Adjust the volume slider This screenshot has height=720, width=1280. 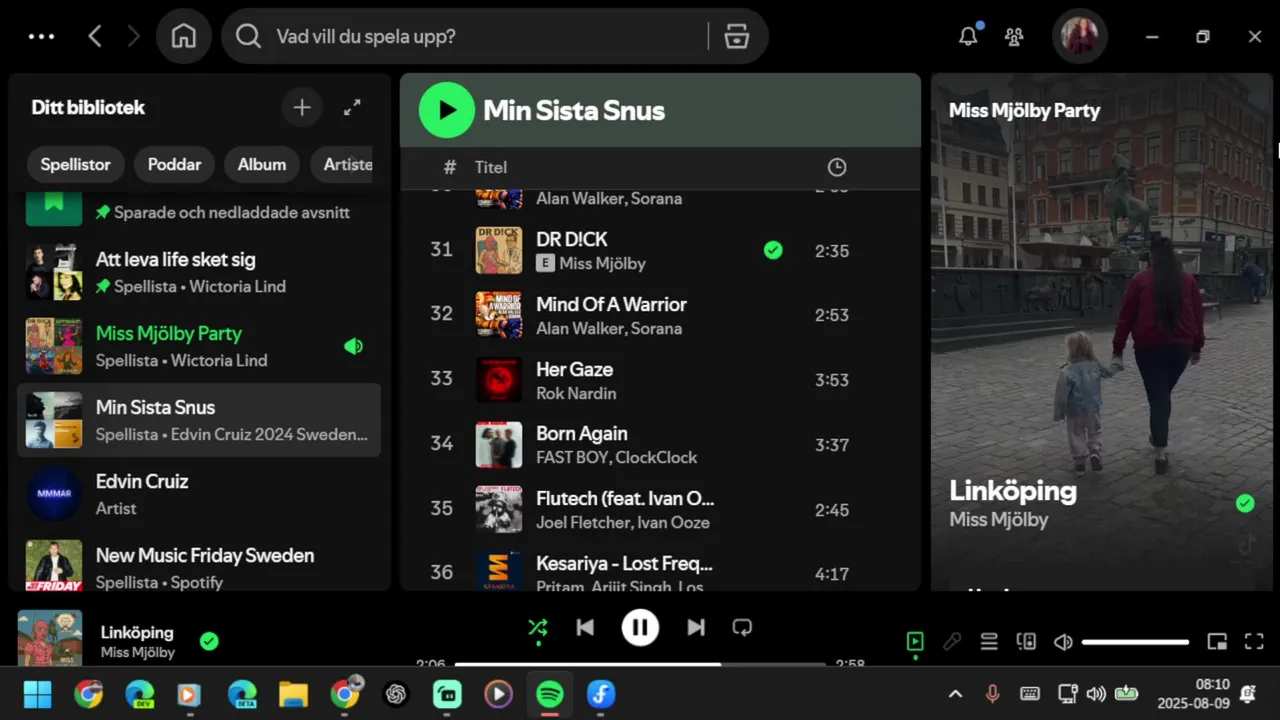click(x=1135, y=642)
